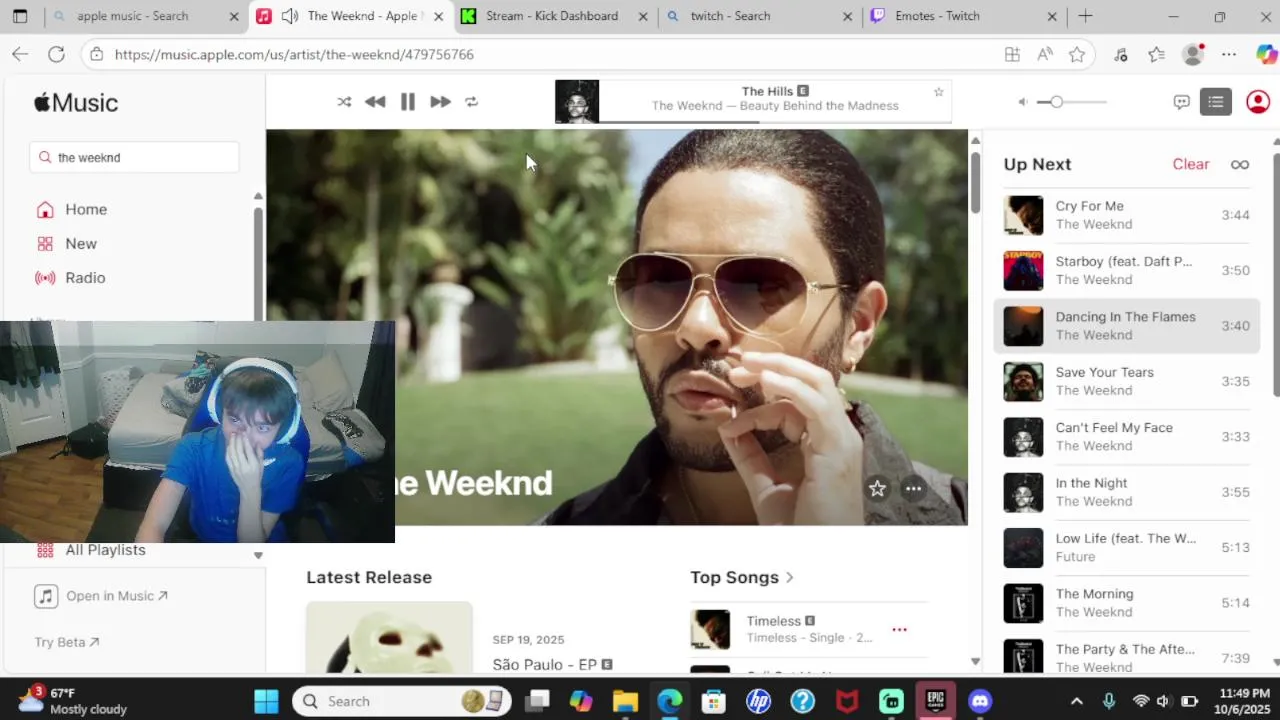This screenshot has width=1280, height=720.
Task: Open São Paulo - EP latest release
Action: coord(552,664)
